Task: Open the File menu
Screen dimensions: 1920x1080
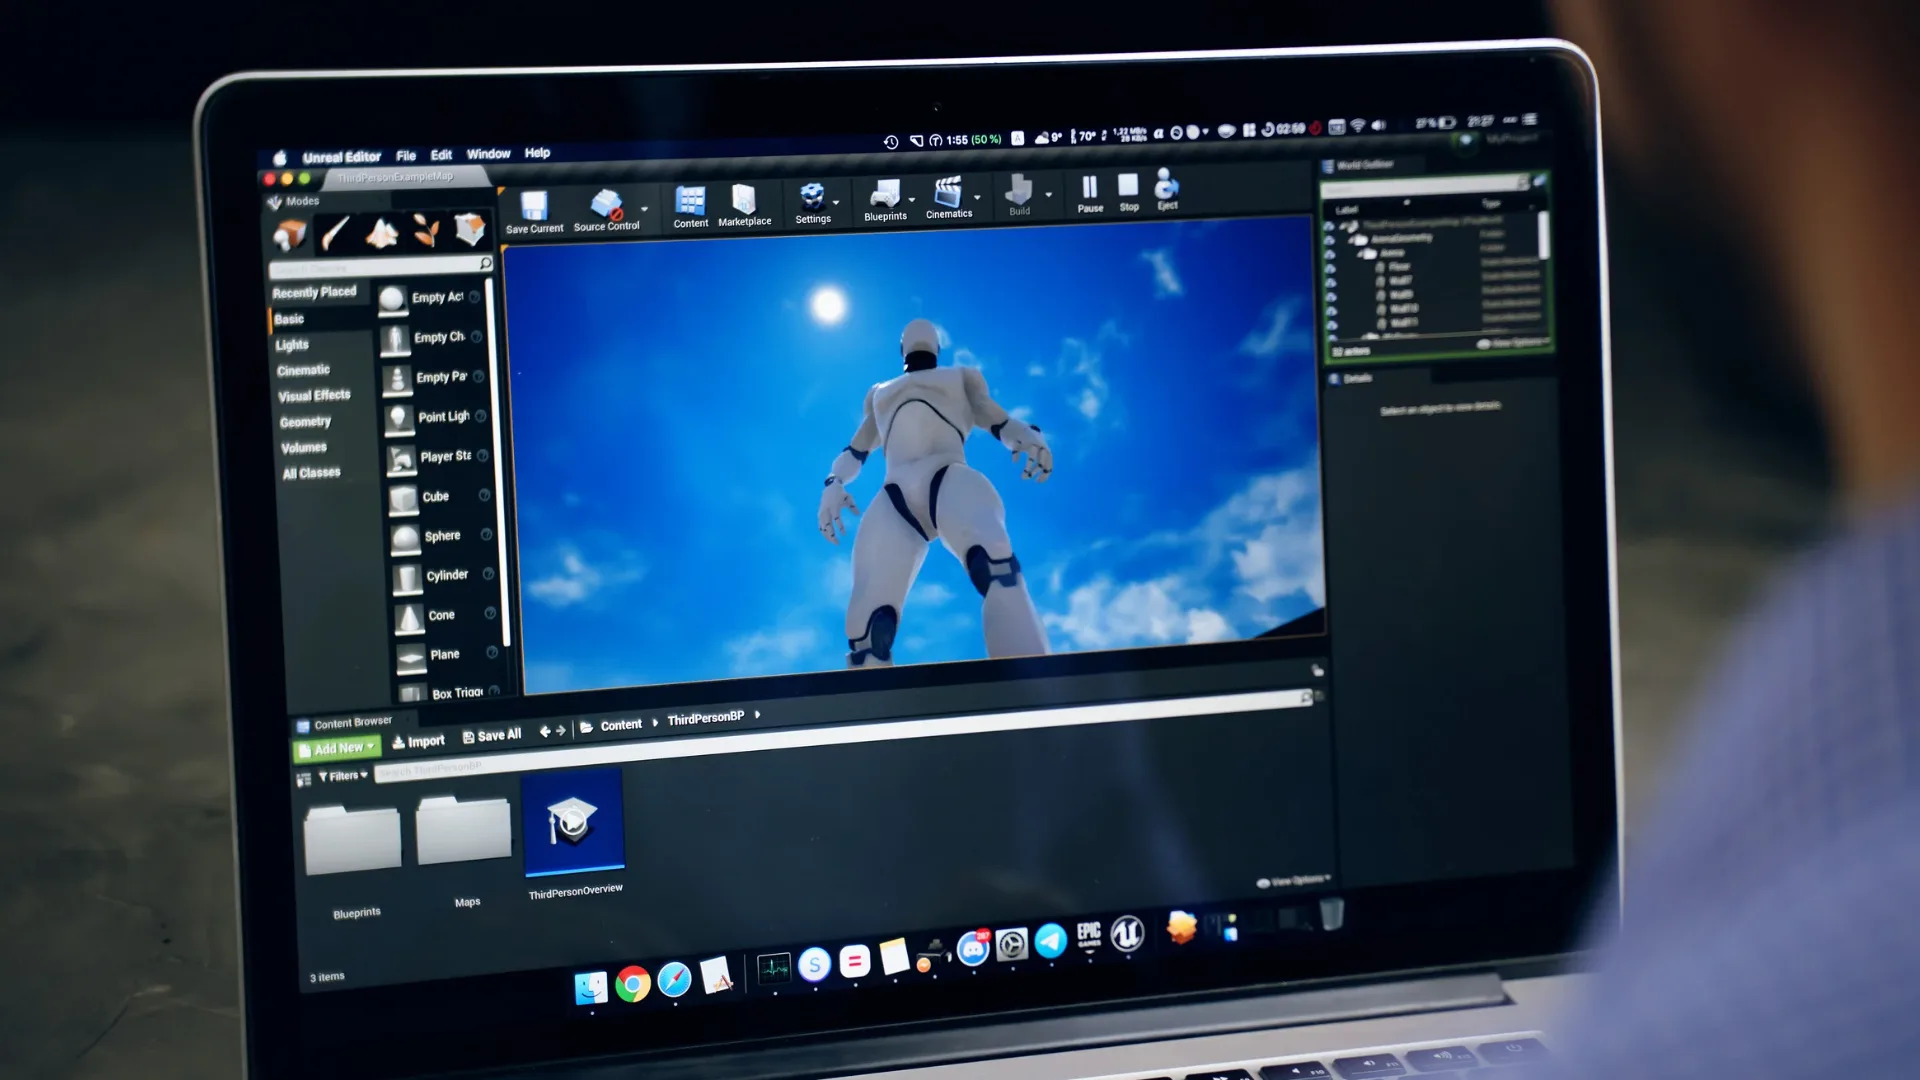Action: coord(406,156)
